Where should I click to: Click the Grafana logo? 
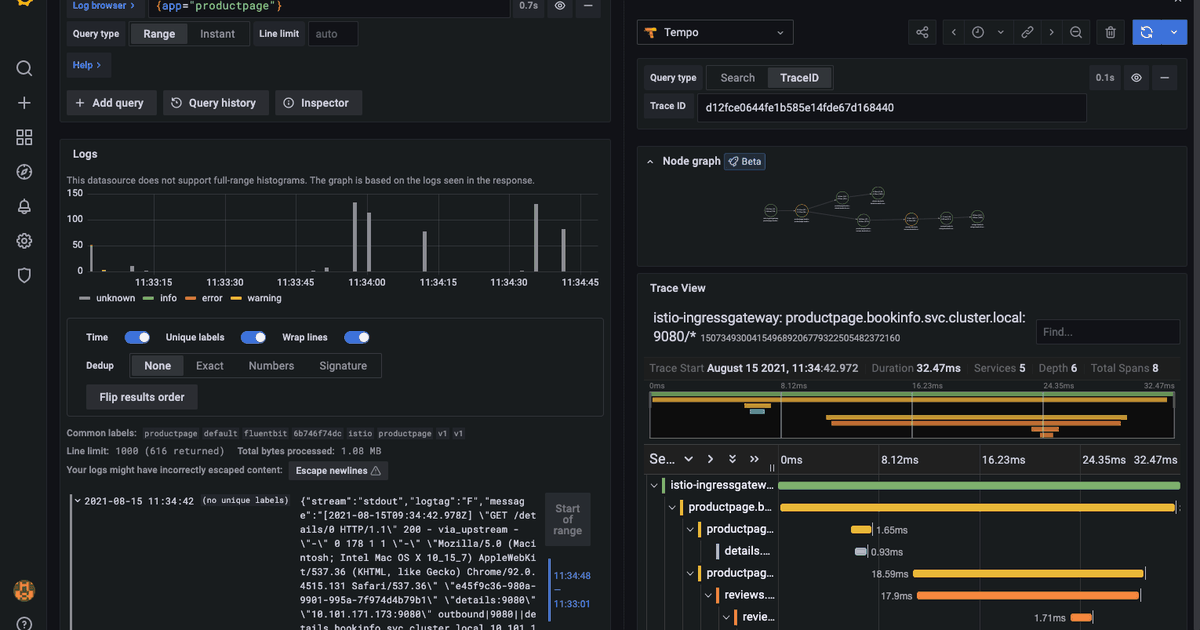[24, 3]
